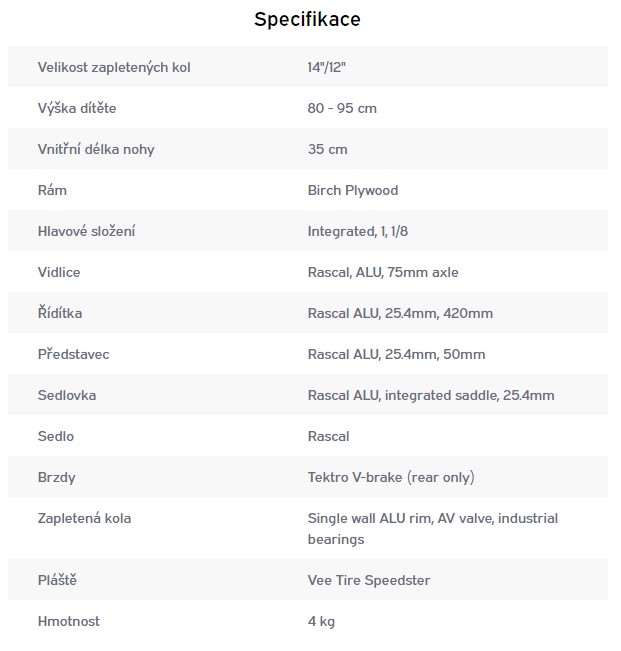
Task: Click the Výška dítěte row label
Action: [84, 108]
